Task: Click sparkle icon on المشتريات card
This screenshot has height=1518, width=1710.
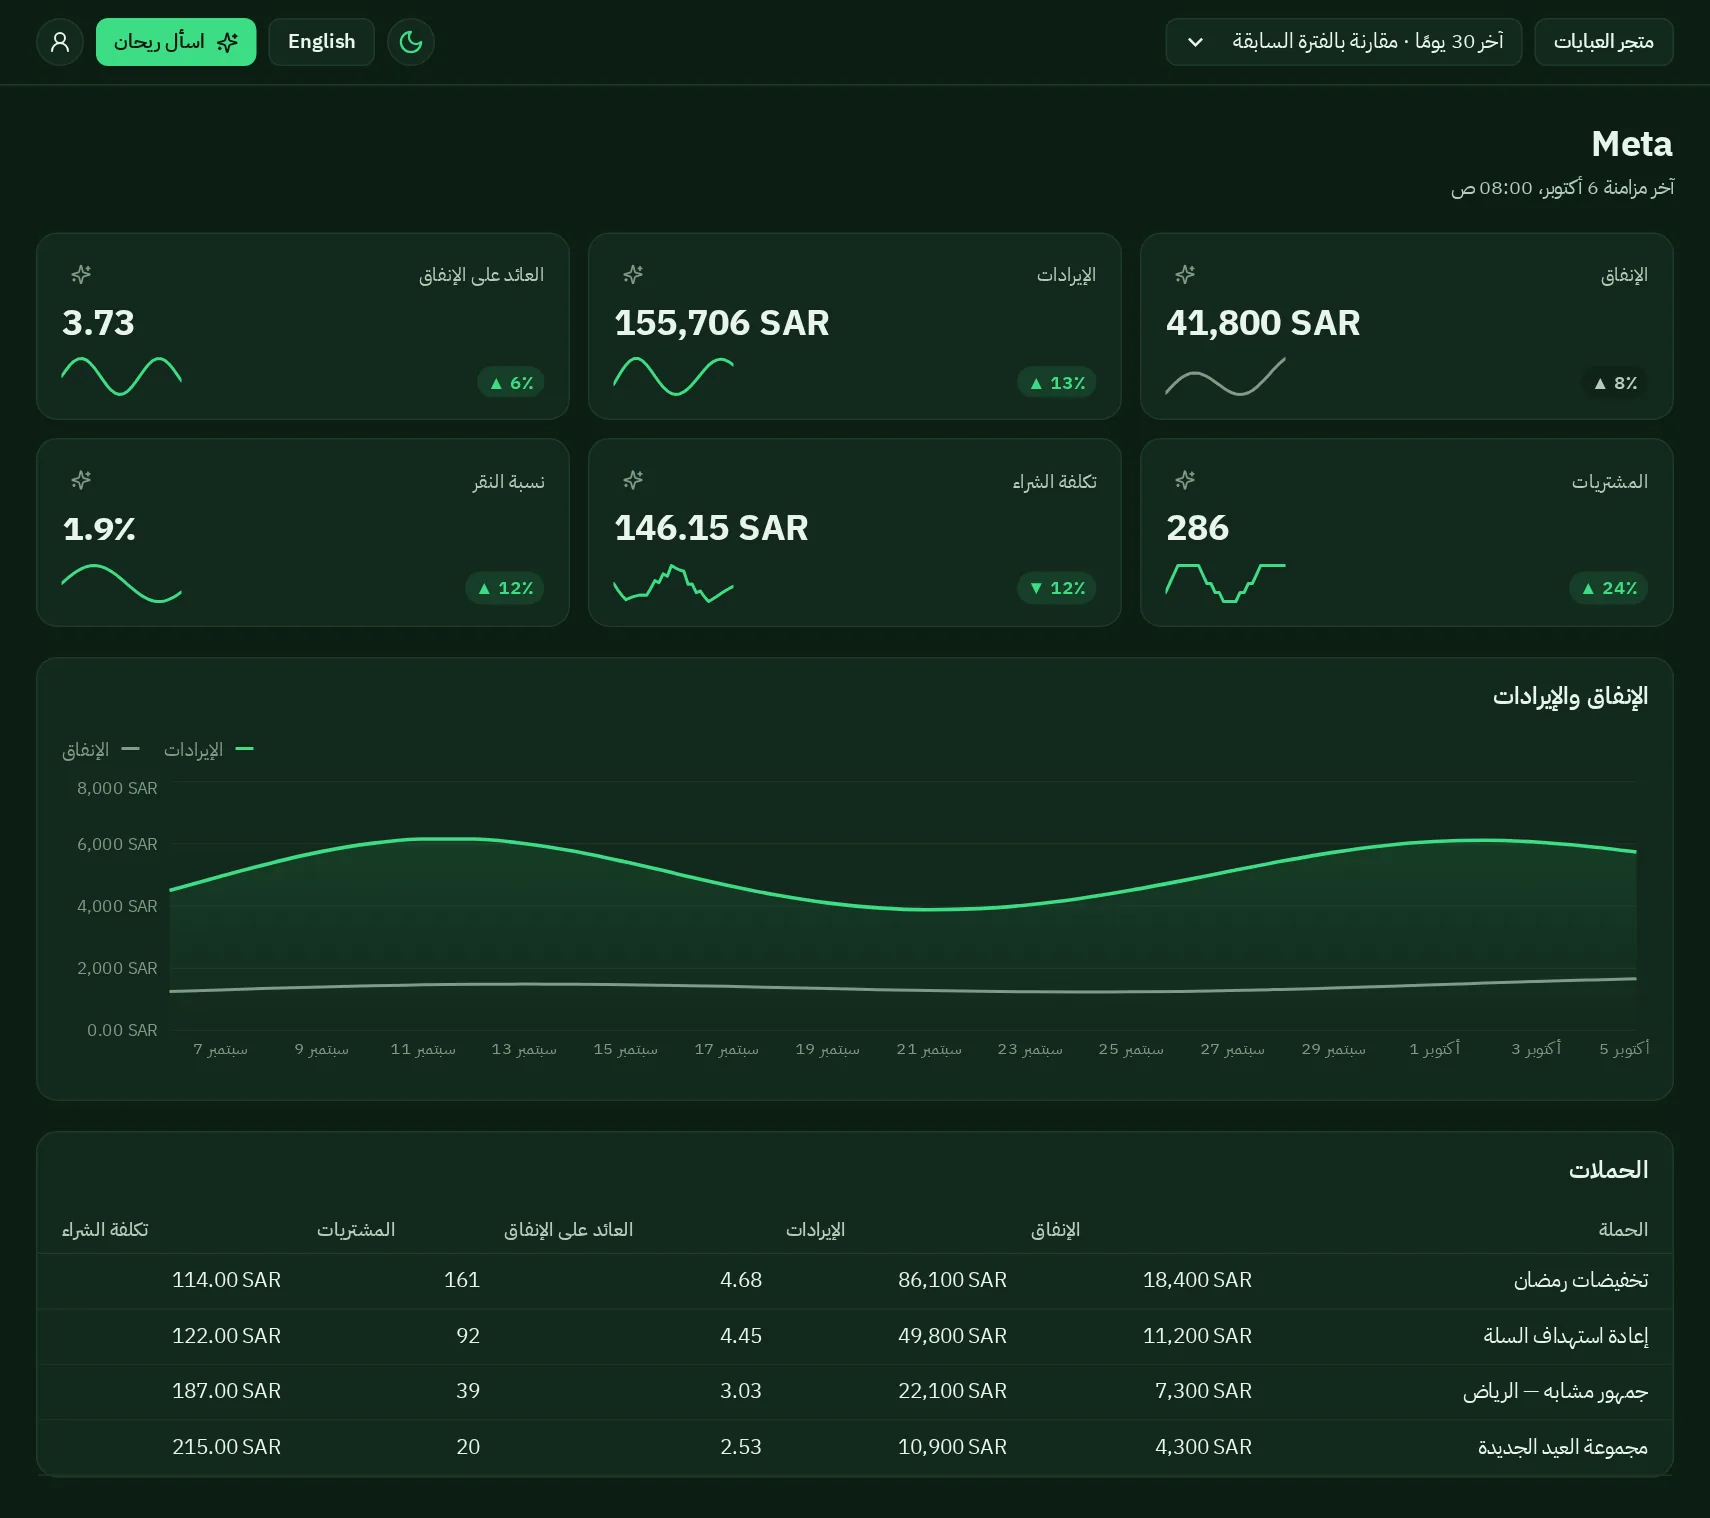Action: 1185,480
